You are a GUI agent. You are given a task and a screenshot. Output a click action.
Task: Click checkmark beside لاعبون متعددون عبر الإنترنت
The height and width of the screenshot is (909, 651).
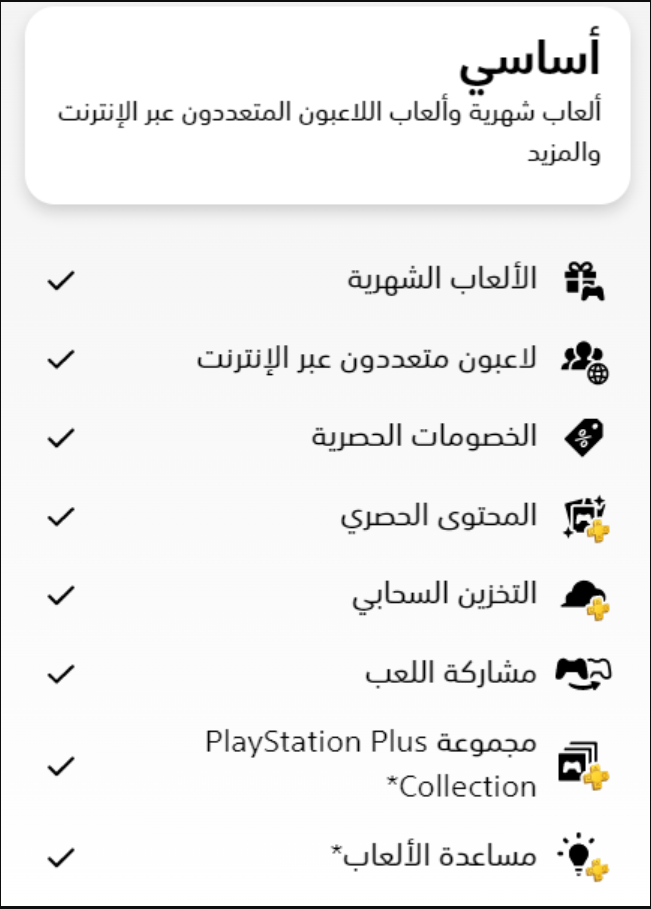click(x=61, y=359)
